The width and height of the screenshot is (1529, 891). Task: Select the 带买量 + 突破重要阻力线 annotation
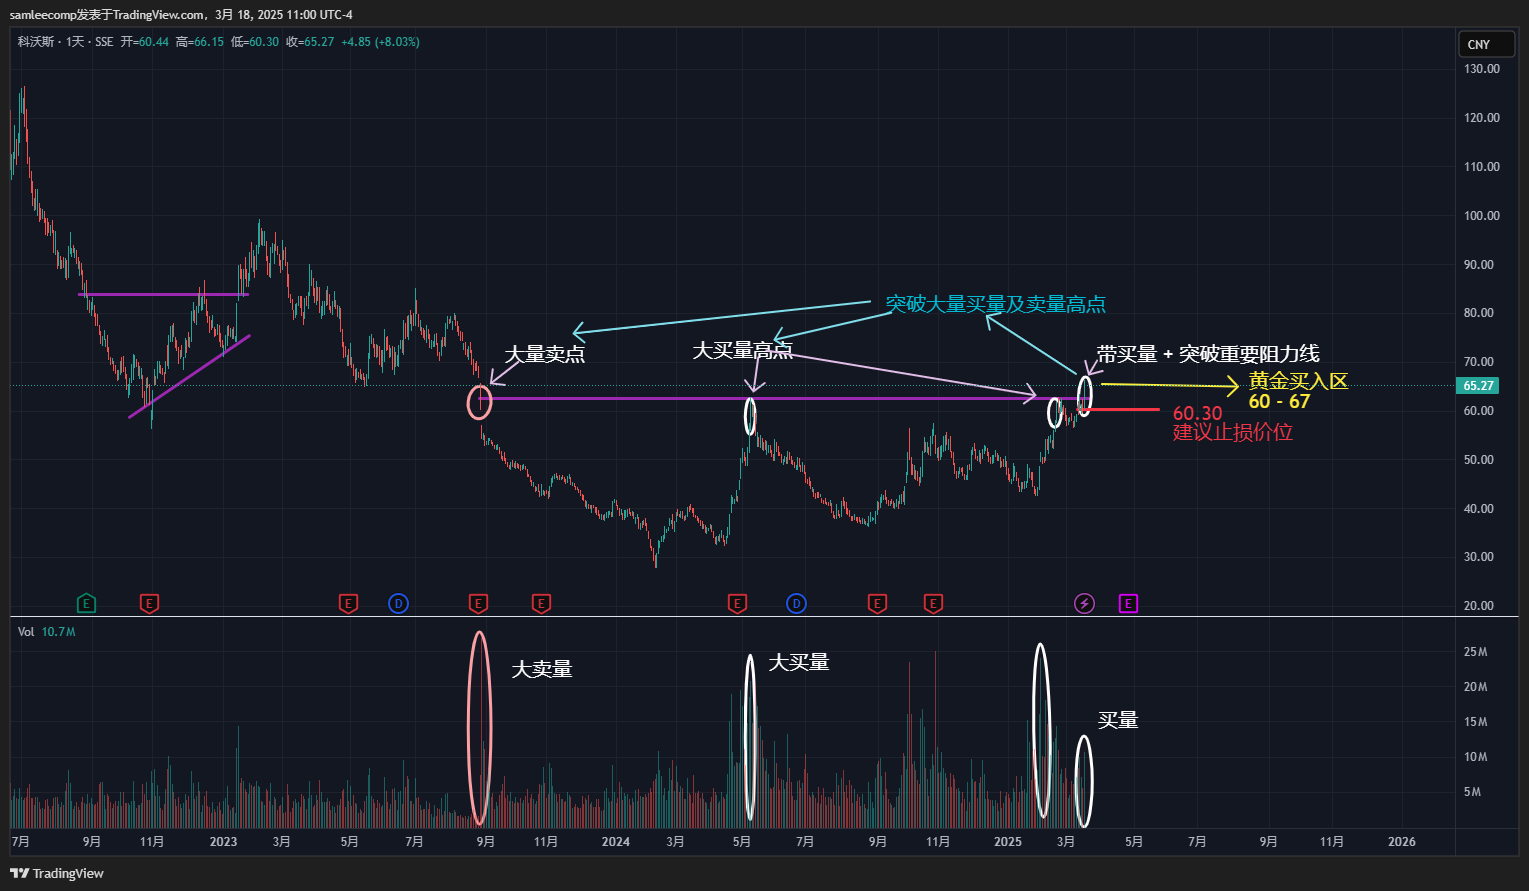1208,354
